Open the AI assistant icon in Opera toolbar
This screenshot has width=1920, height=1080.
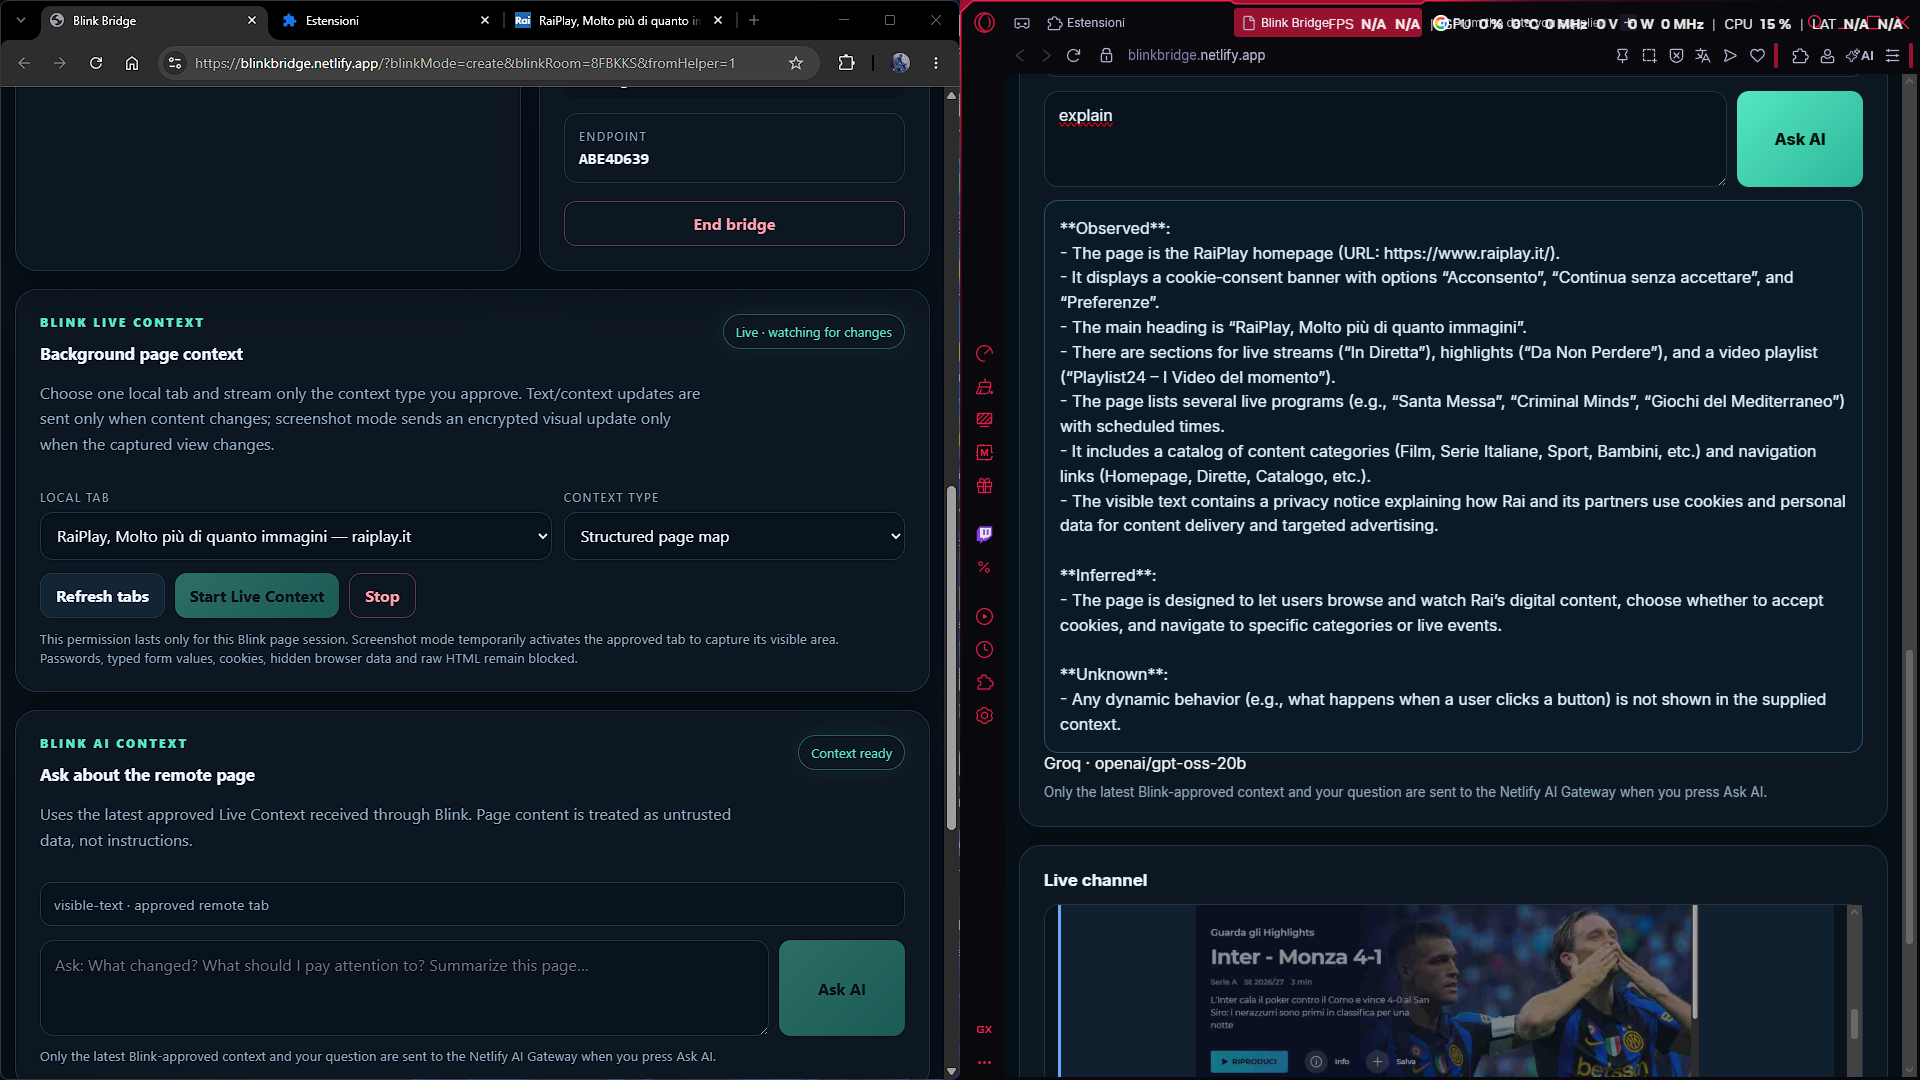click(x=1860, y=56)
